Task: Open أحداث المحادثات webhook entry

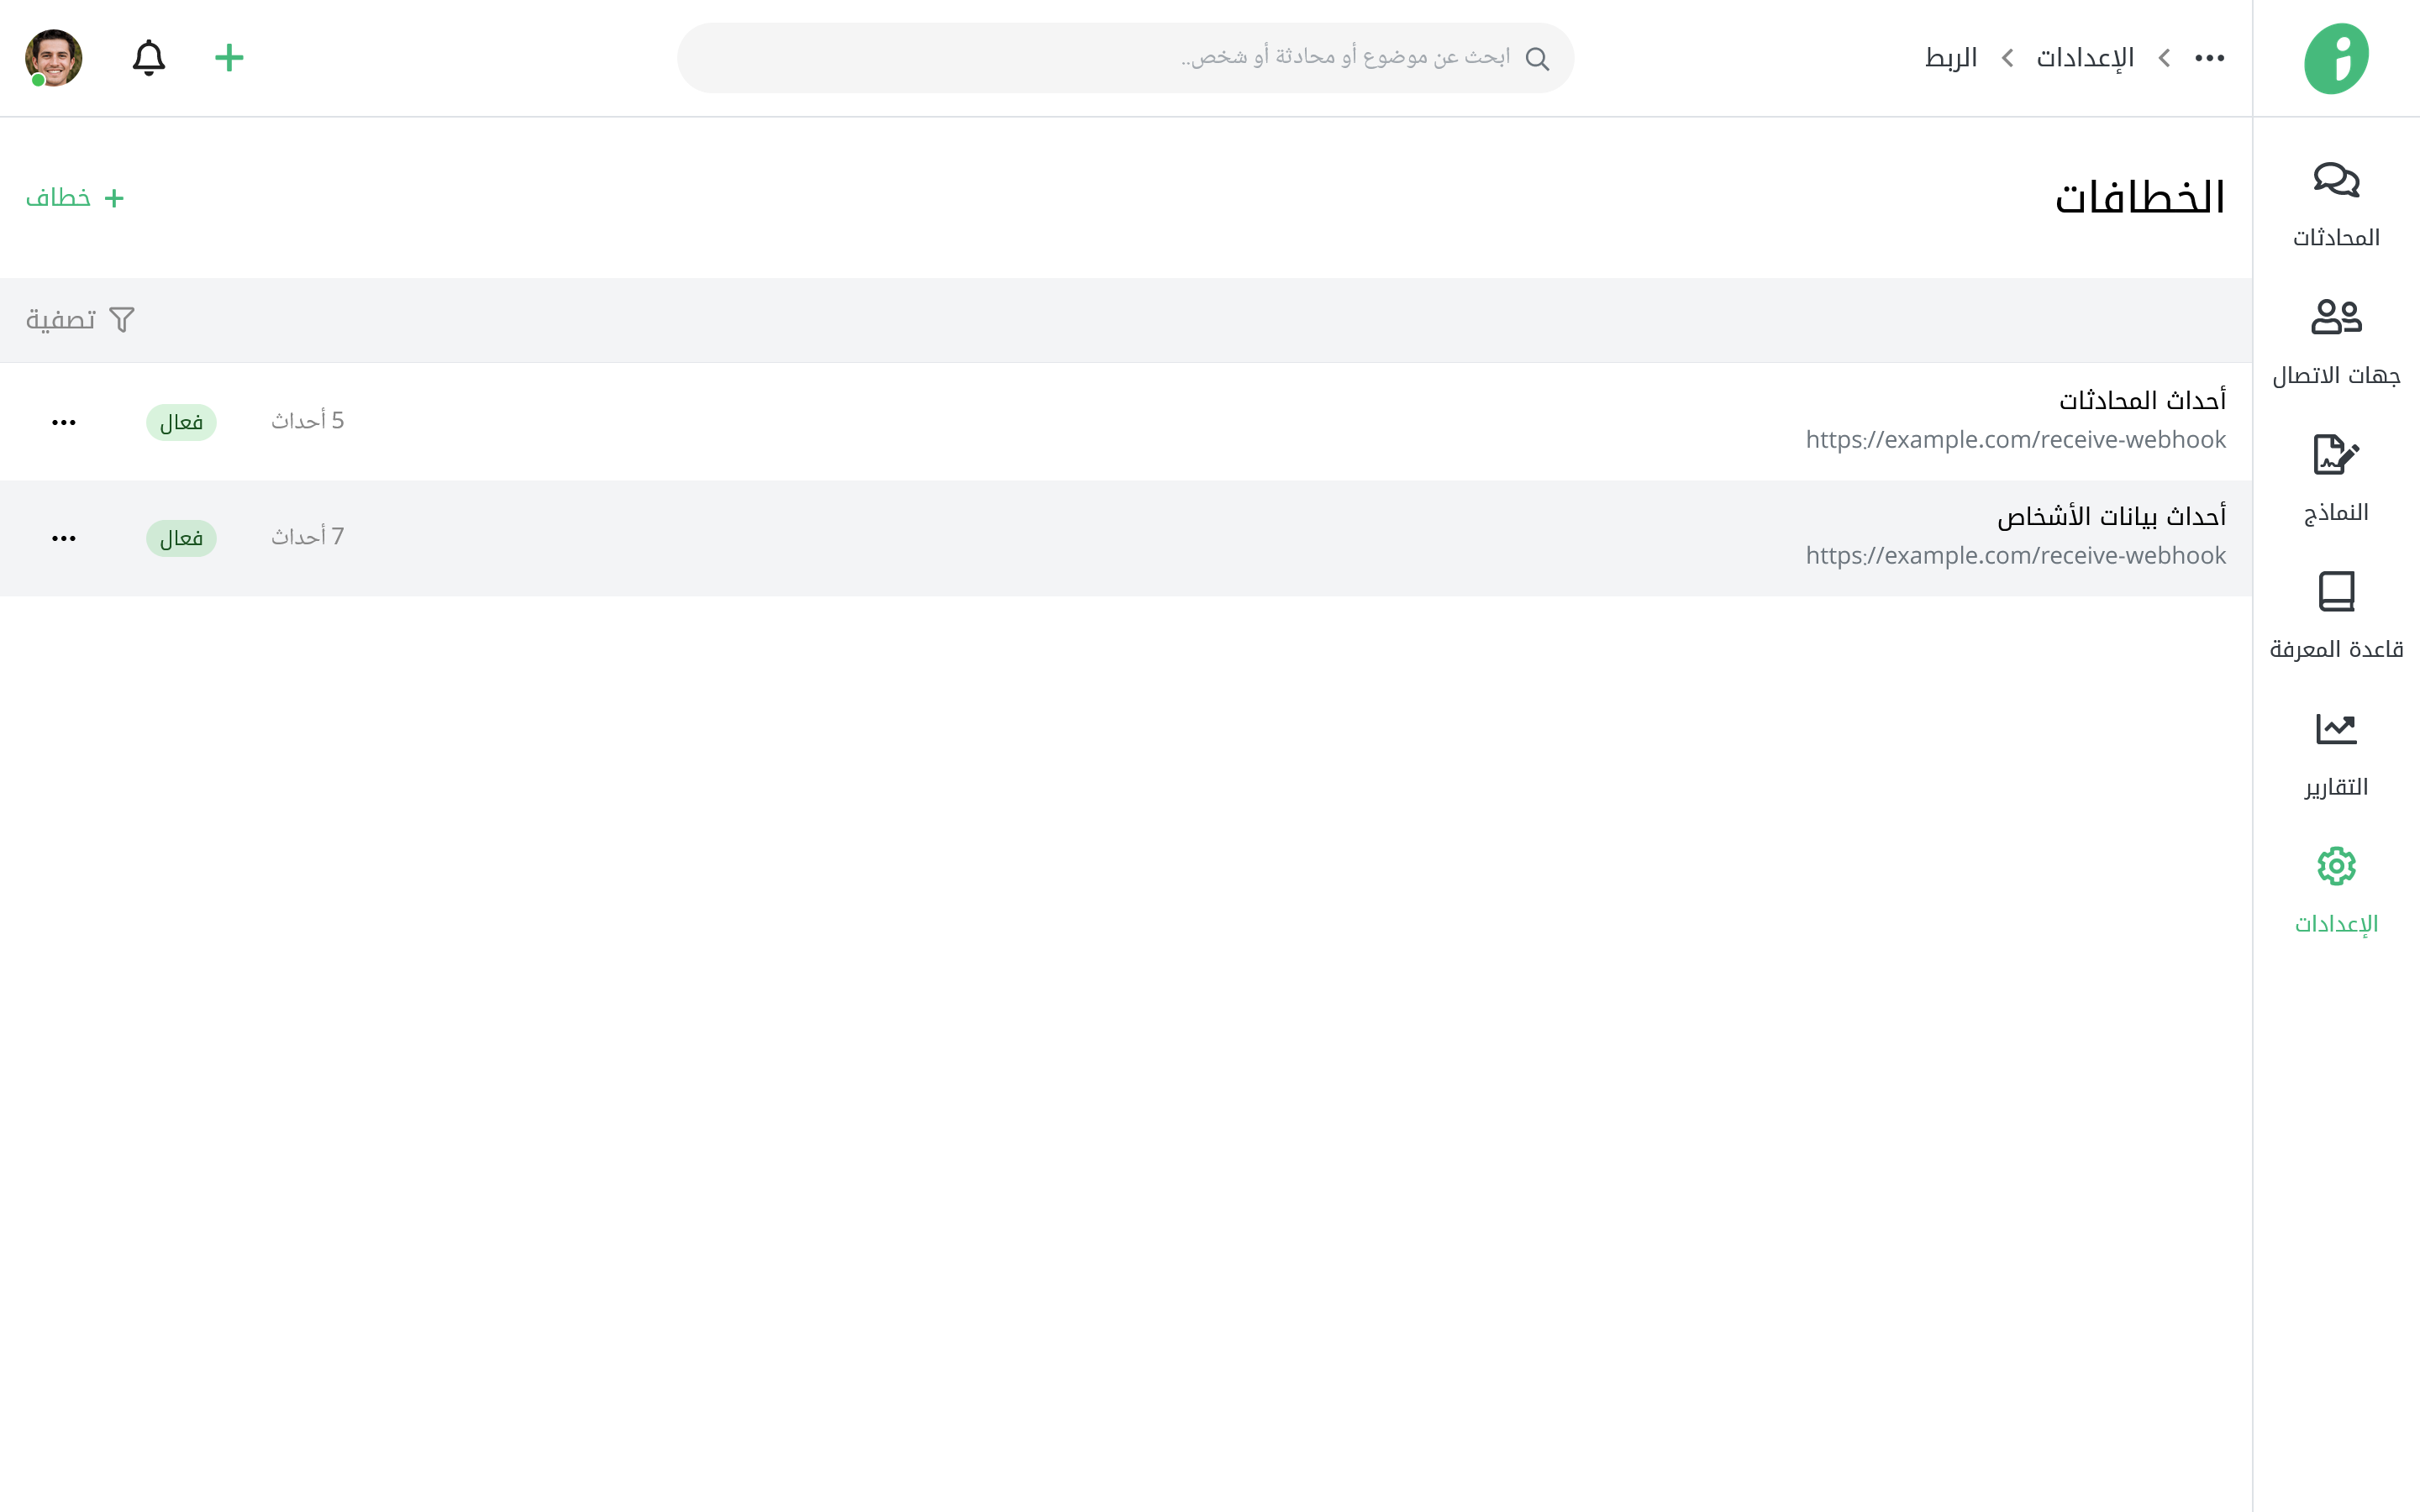Action: coord(2141,401)
